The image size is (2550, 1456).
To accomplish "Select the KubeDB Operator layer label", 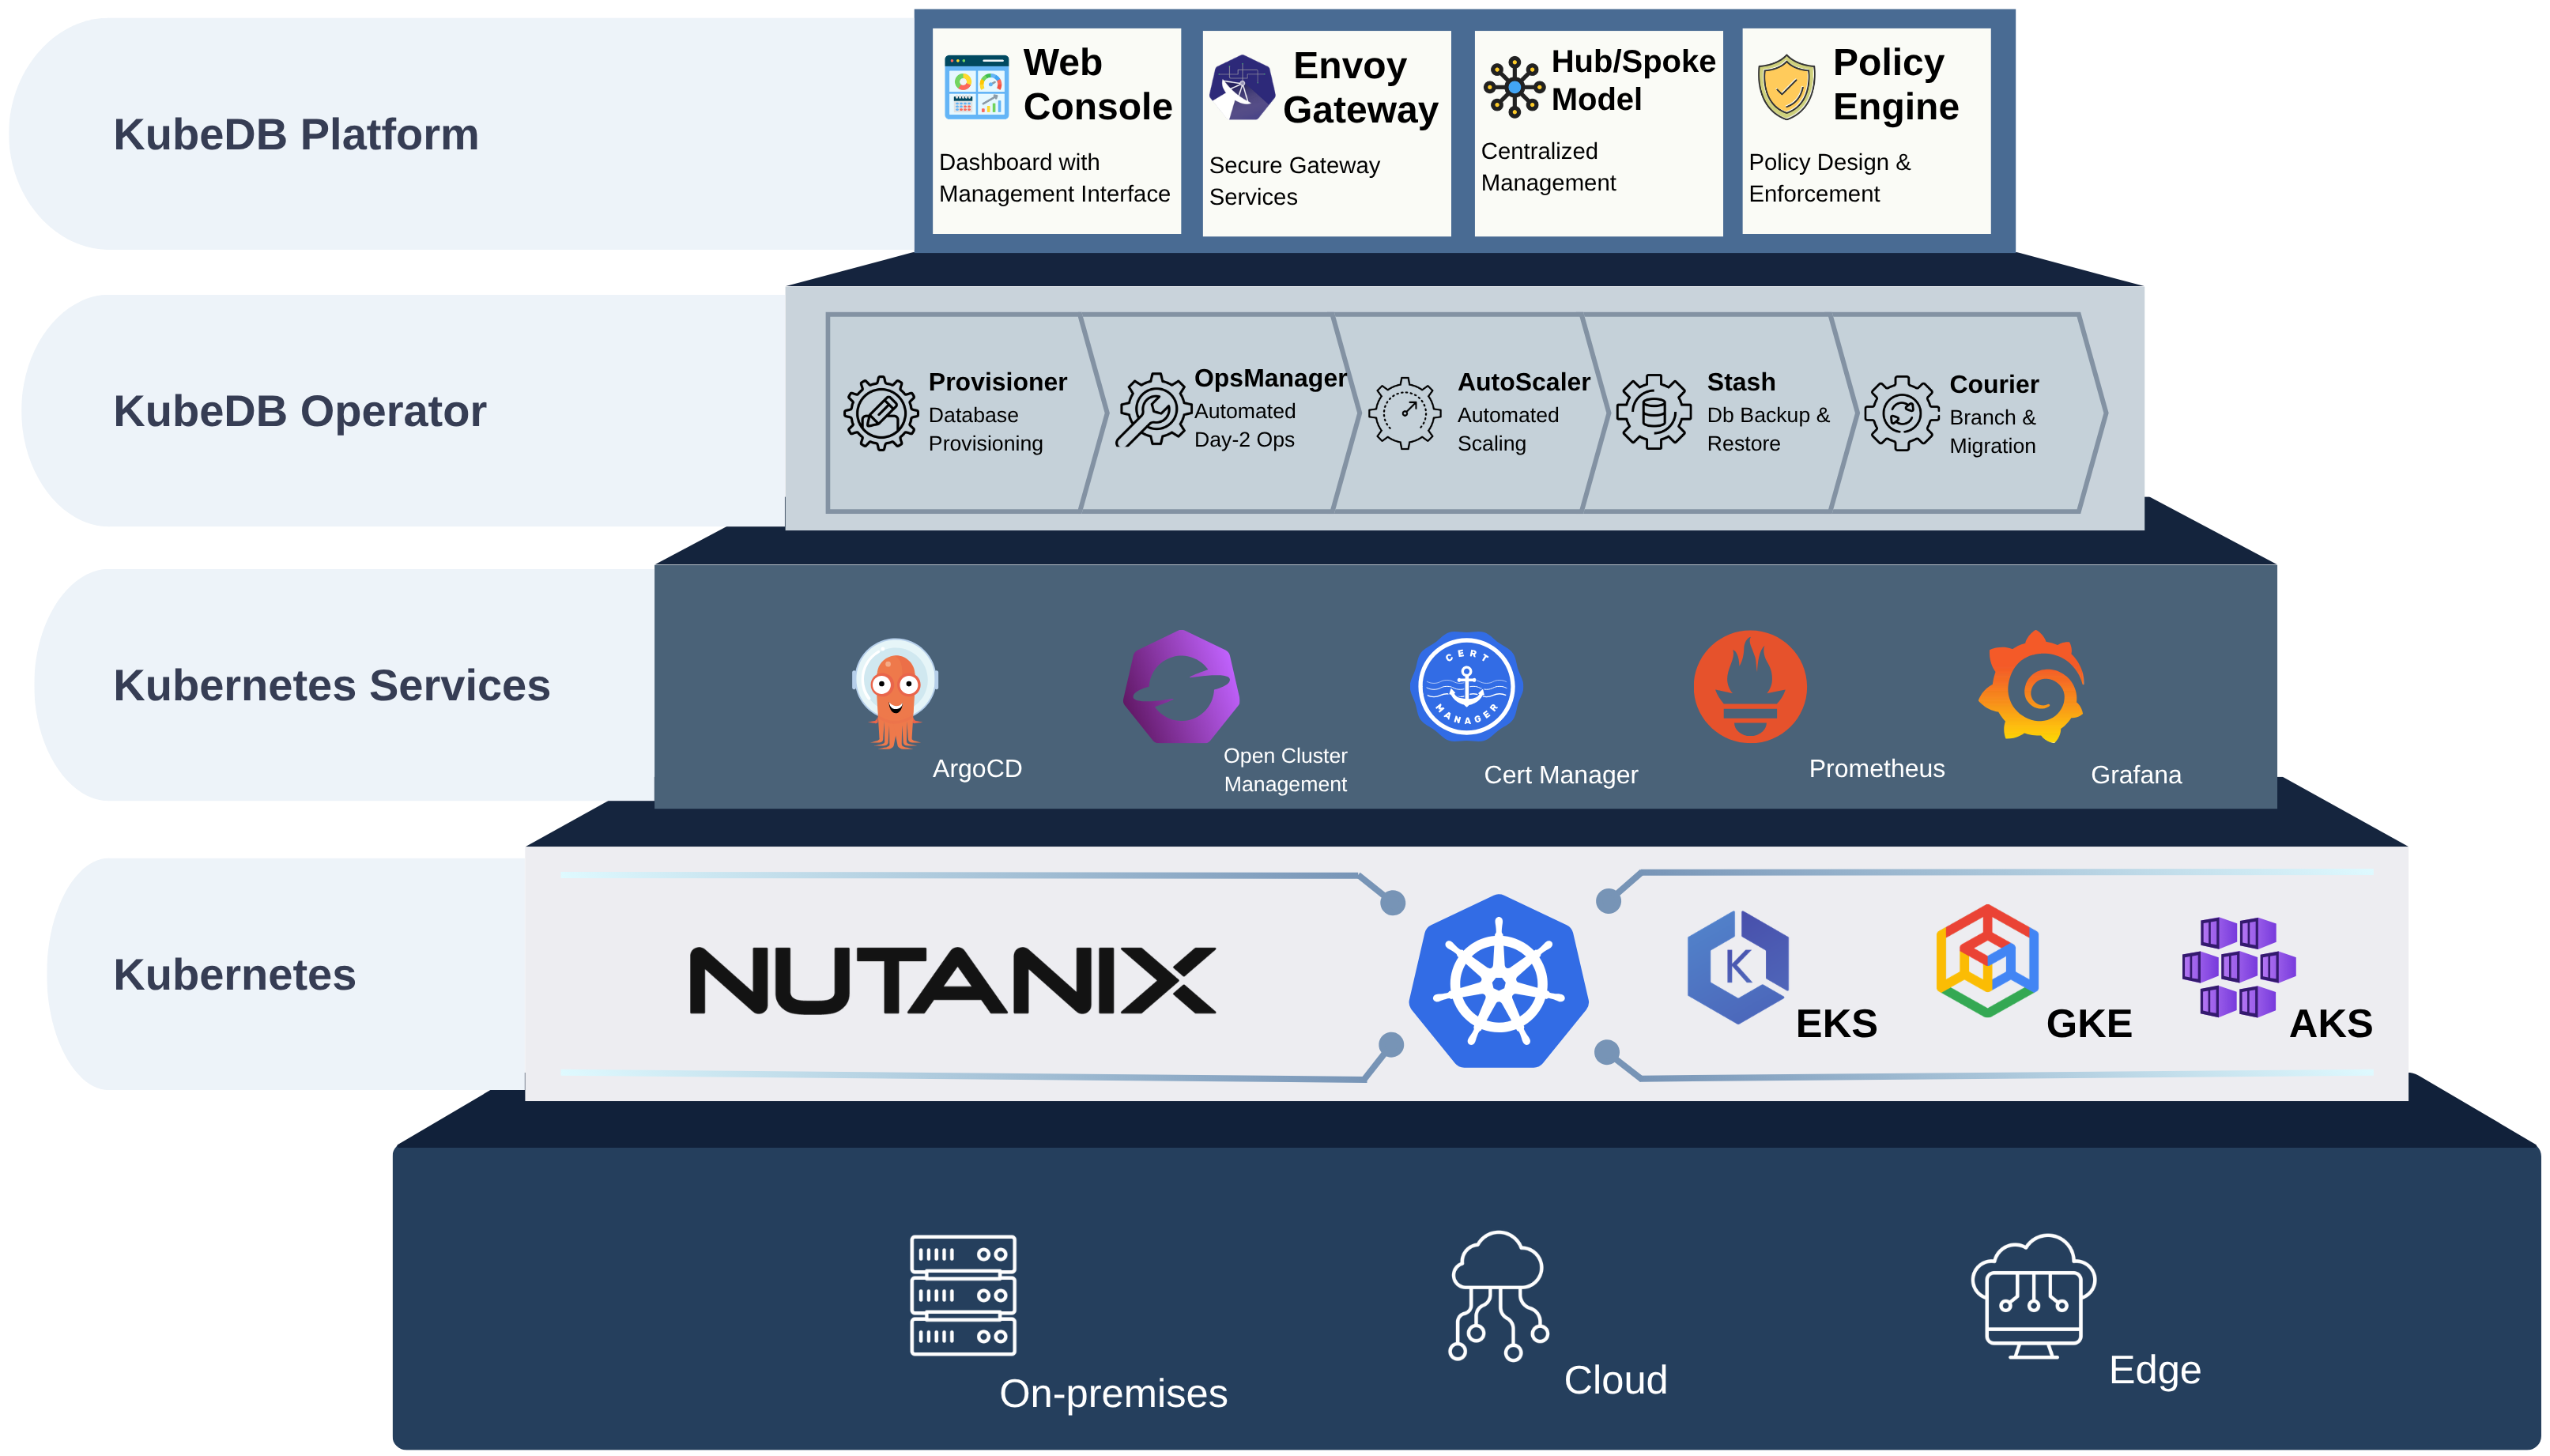I will coord(300,411).
